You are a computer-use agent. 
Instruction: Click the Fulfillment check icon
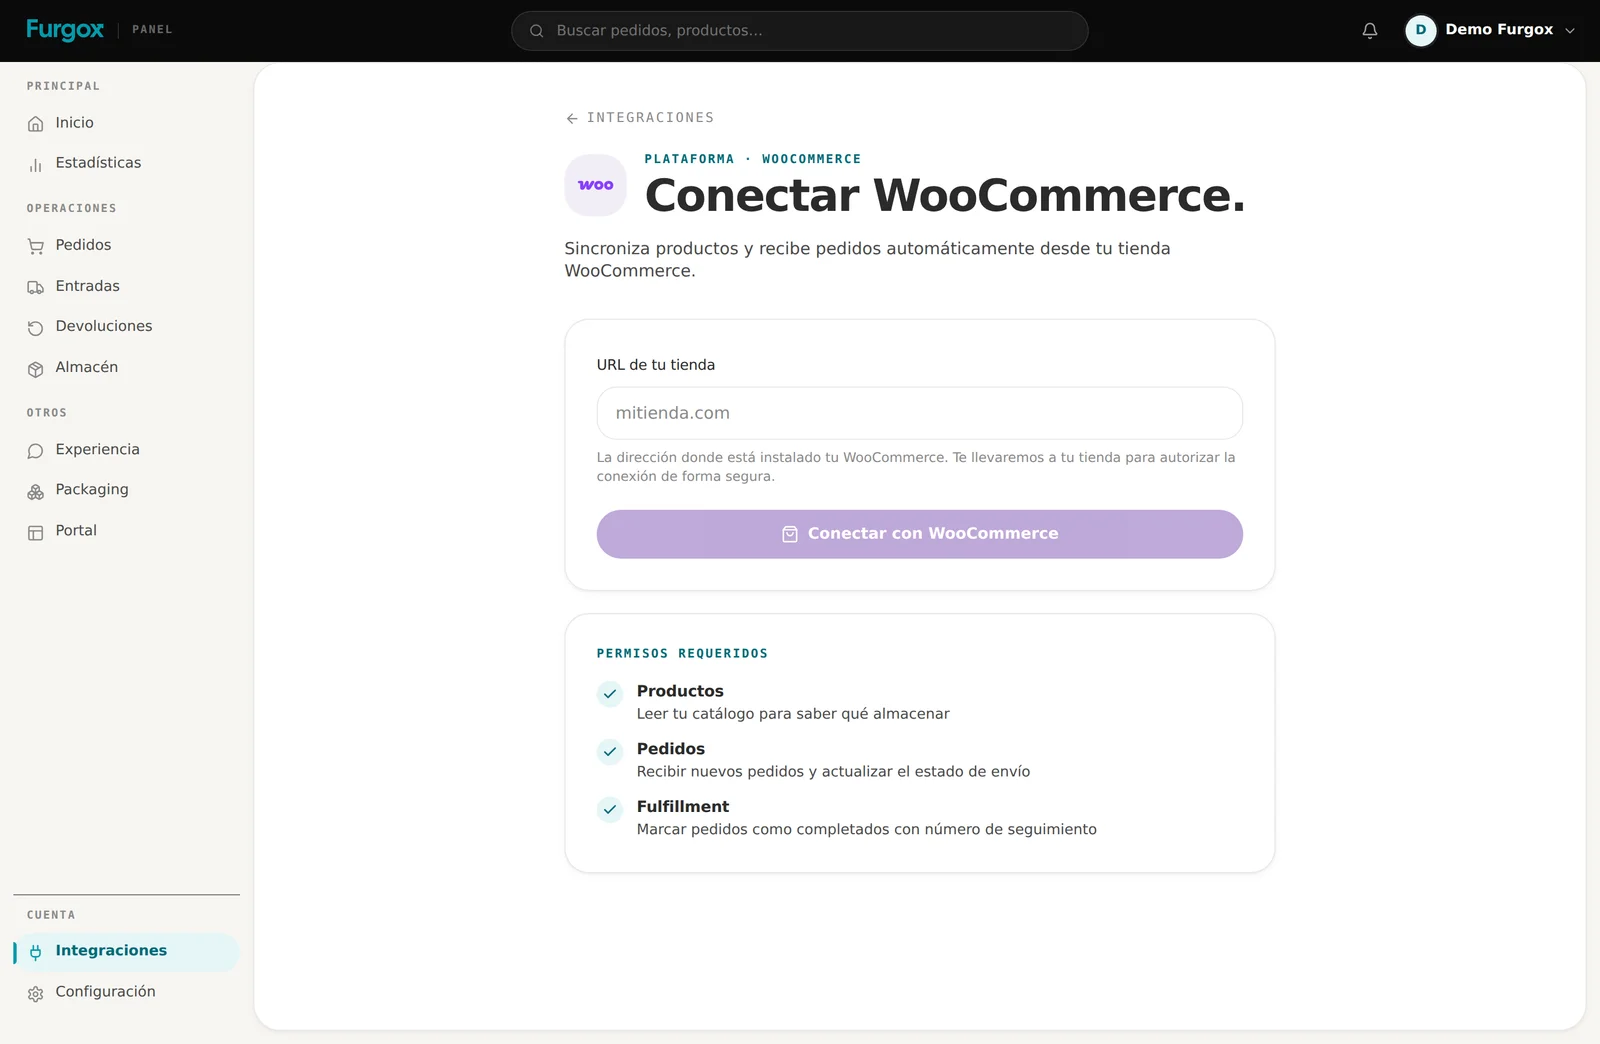coord(610,810)
